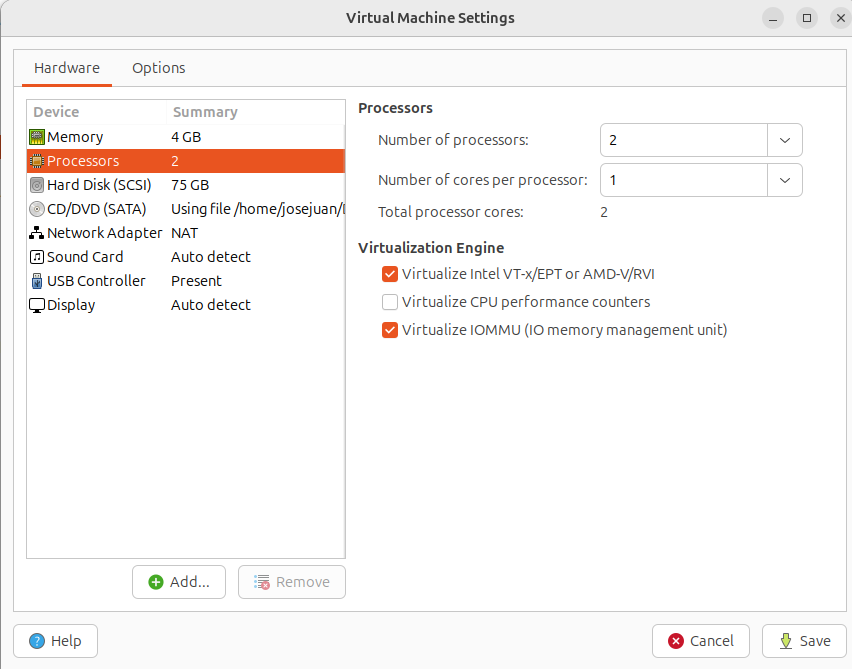Click the Network Adapter icon
The width and height of the screenshot is (852, 669).
[x=35, y=232]
